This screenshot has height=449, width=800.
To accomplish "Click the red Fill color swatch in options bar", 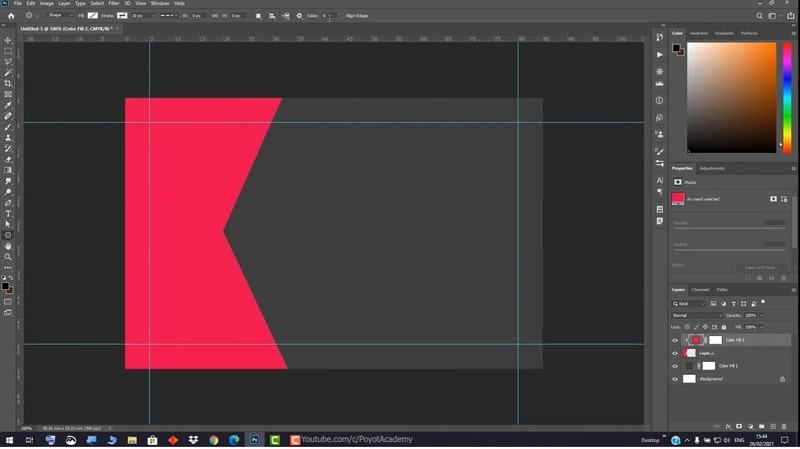I will click(x=93, y=15).
